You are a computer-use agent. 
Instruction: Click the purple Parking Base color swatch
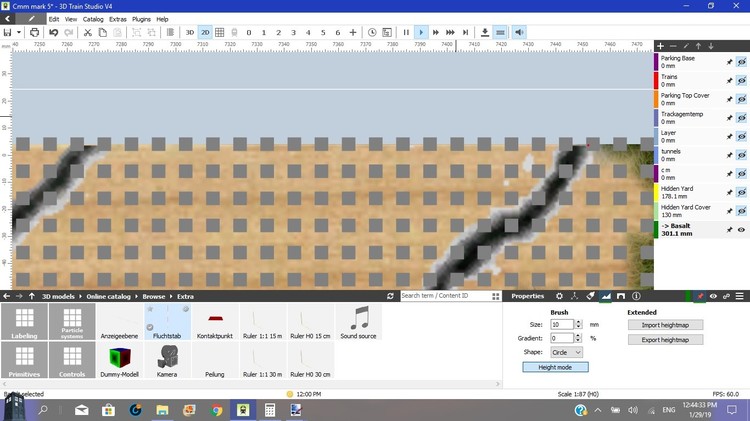tap(656, 62)
